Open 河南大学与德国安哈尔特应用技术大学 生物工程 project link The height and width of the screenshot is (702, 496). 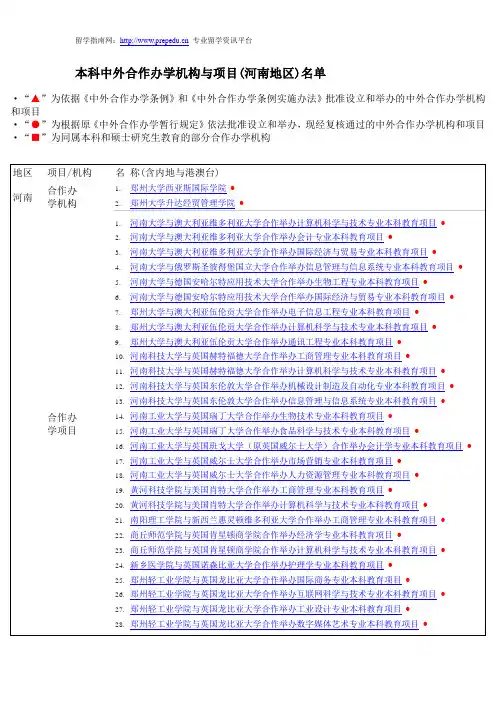[x=274, y=282]
